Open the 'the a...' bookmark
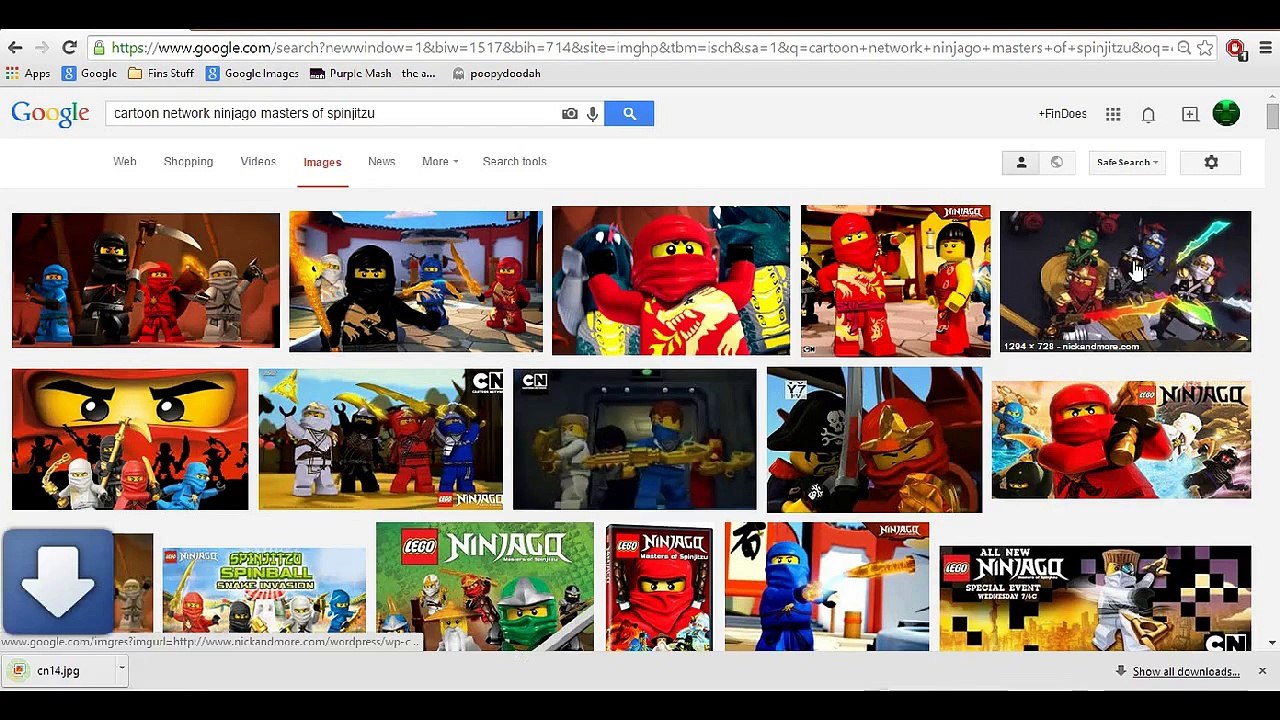The width and height of the screenshot is (1280, 720). coord(418,73)
